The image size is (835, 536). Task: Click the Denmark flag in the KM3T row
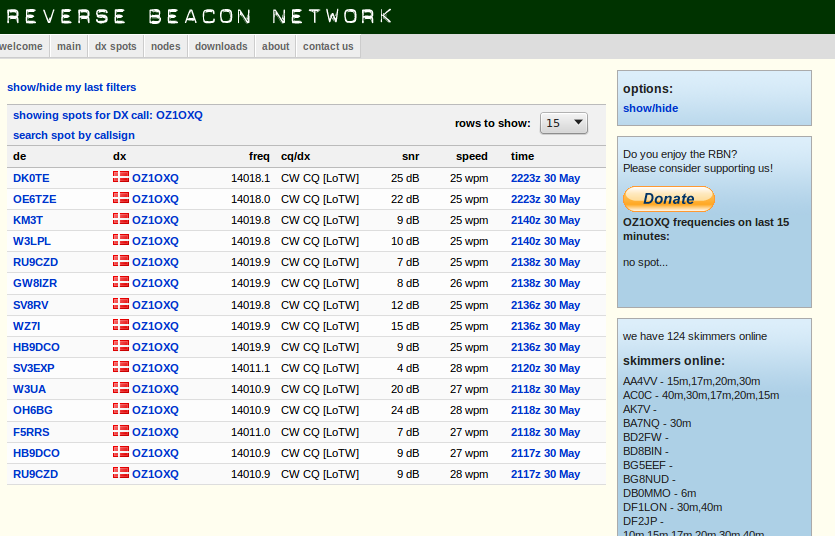point(121,219)
